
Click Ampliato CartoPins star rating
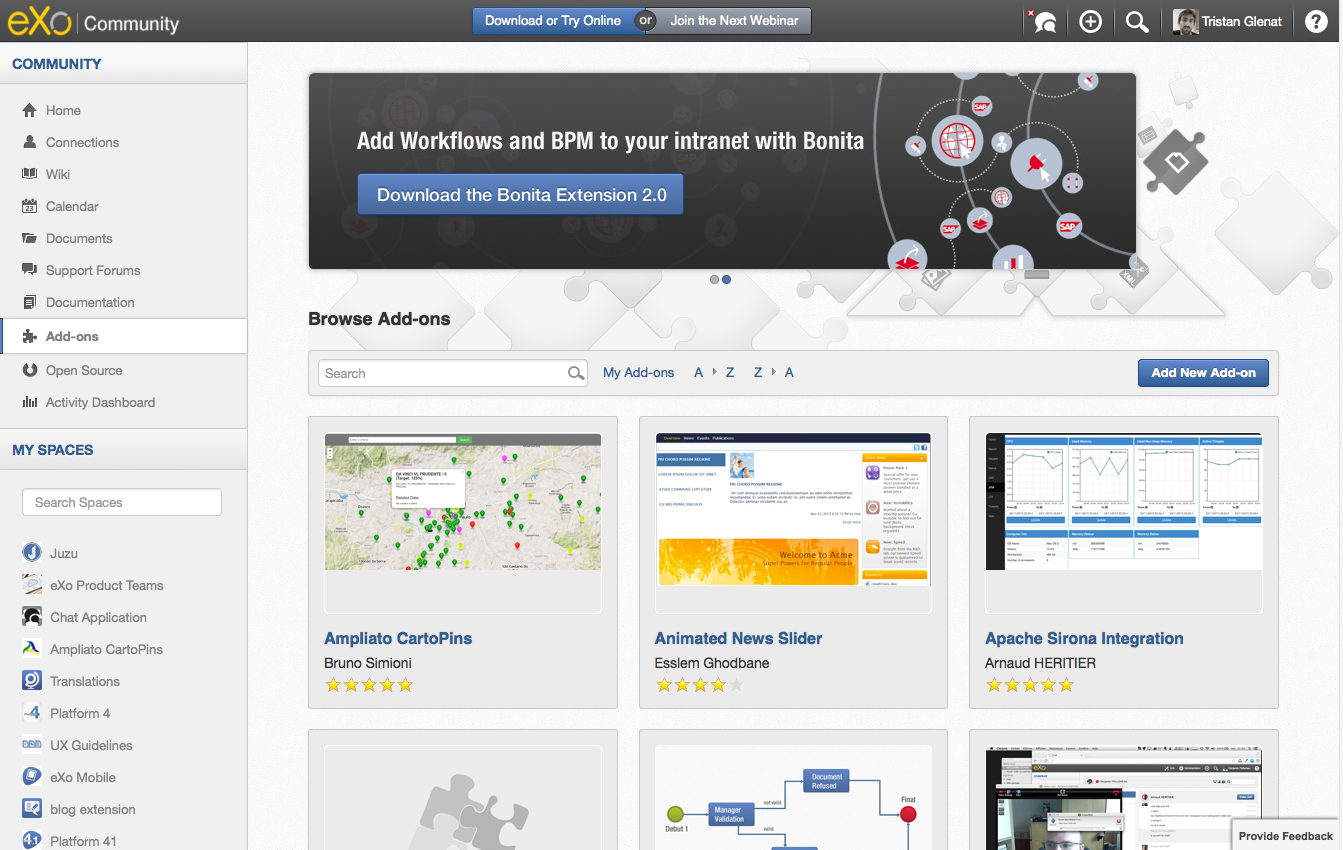[x=369, y=685]
